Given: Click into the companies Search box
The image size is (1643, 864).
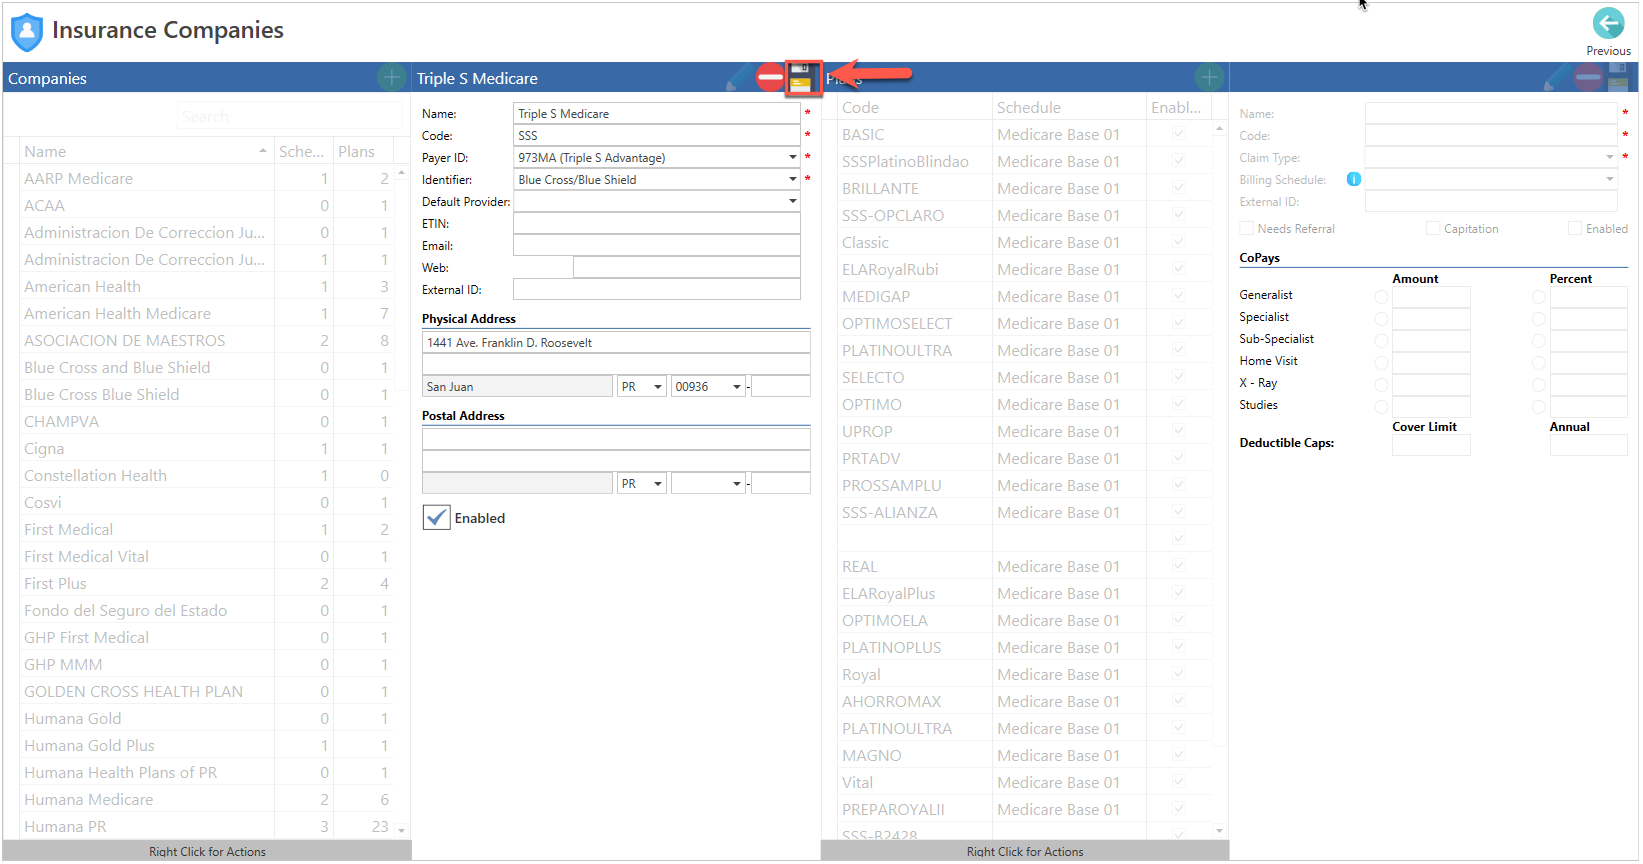Looking at the screenshot, I should pyautogui.click(x=290, y=117).
